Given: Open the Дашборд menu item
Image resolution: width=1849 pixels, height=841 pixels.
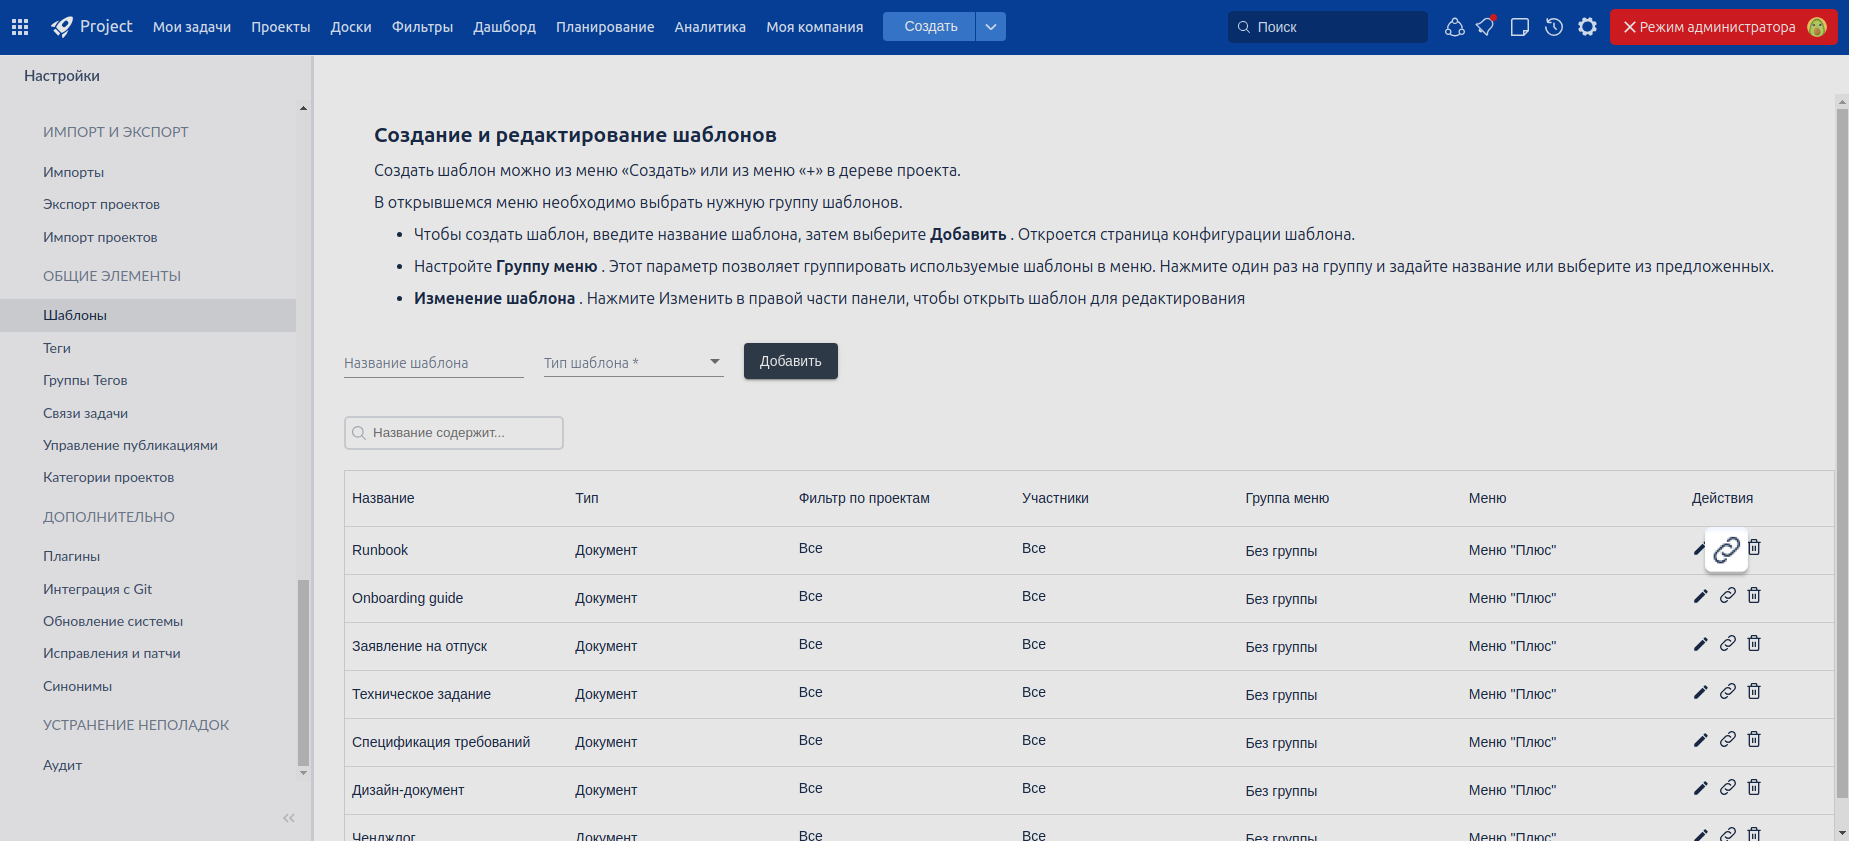Looking at the screenshot, I should point(504,27).
